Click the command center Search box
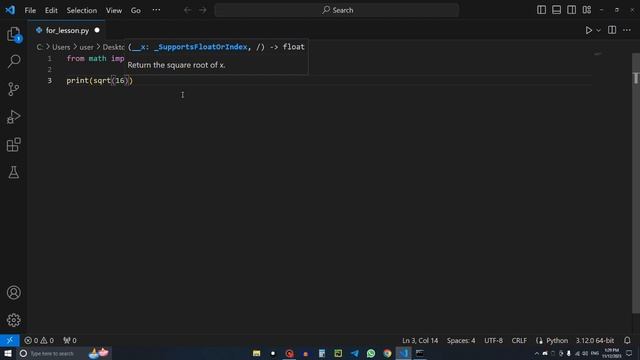This screenshot has height=360, width=640. 337,10
